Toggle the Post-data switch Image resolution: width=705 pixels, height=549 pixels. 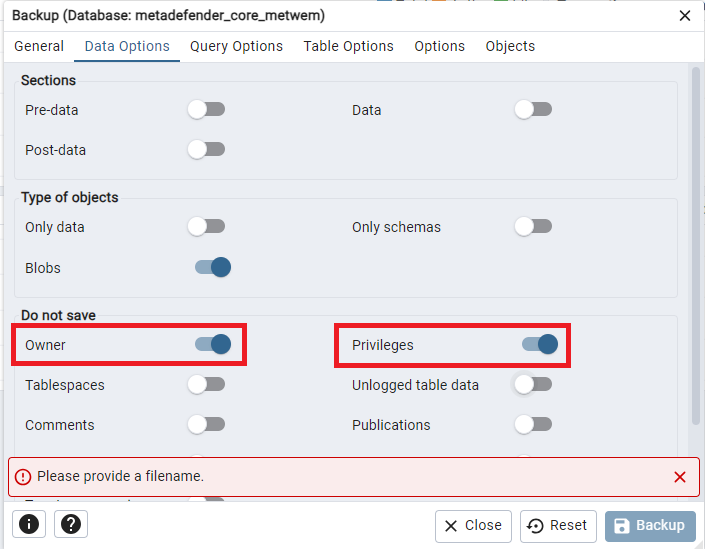click(x=206, y=150)
